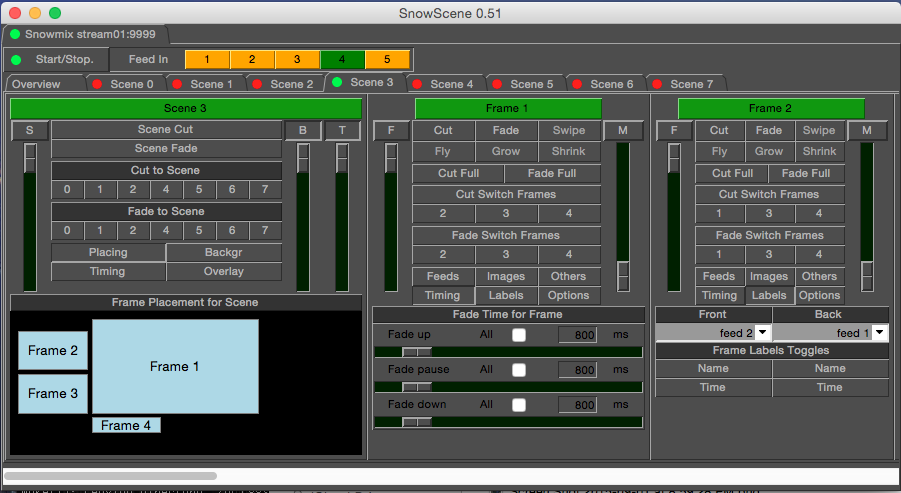Screen dimensions: 901x493
Task: Select feed in number 3
Action: coord(297,59)
